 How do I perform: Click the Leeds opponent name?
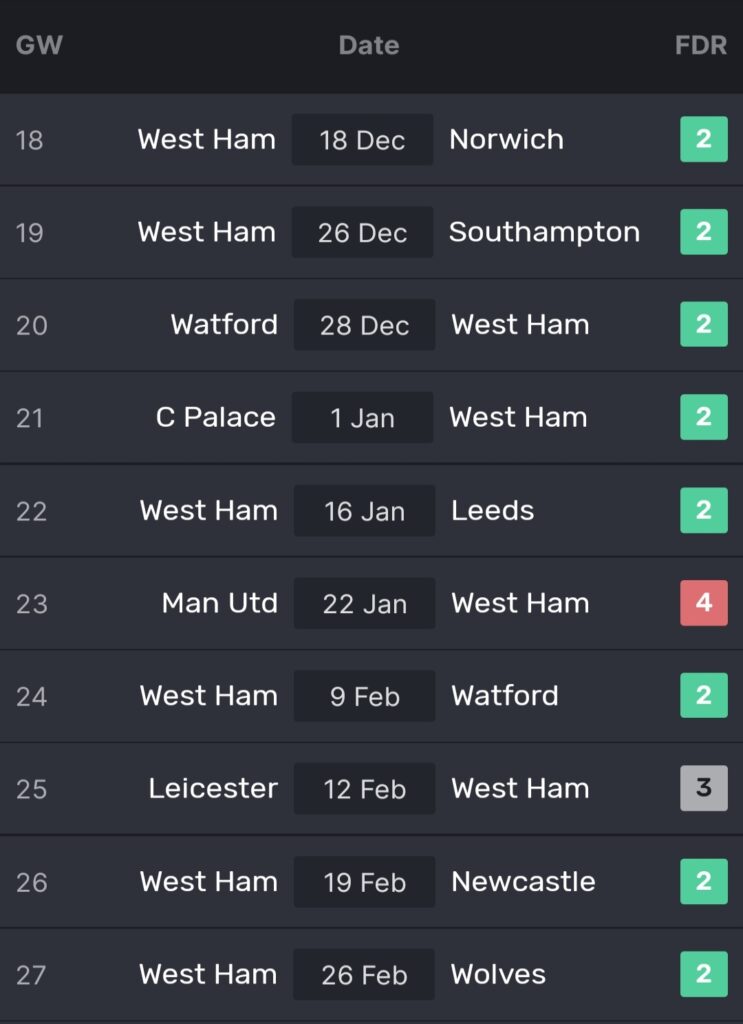[492, 510]
